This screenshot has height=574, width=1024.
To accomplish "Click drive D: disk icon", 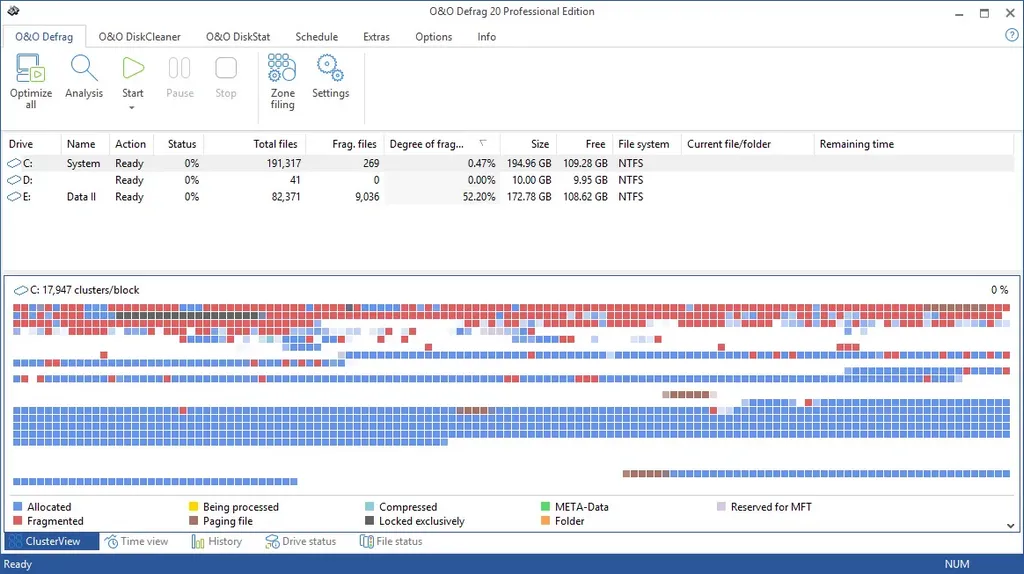I will click(14, 180).
